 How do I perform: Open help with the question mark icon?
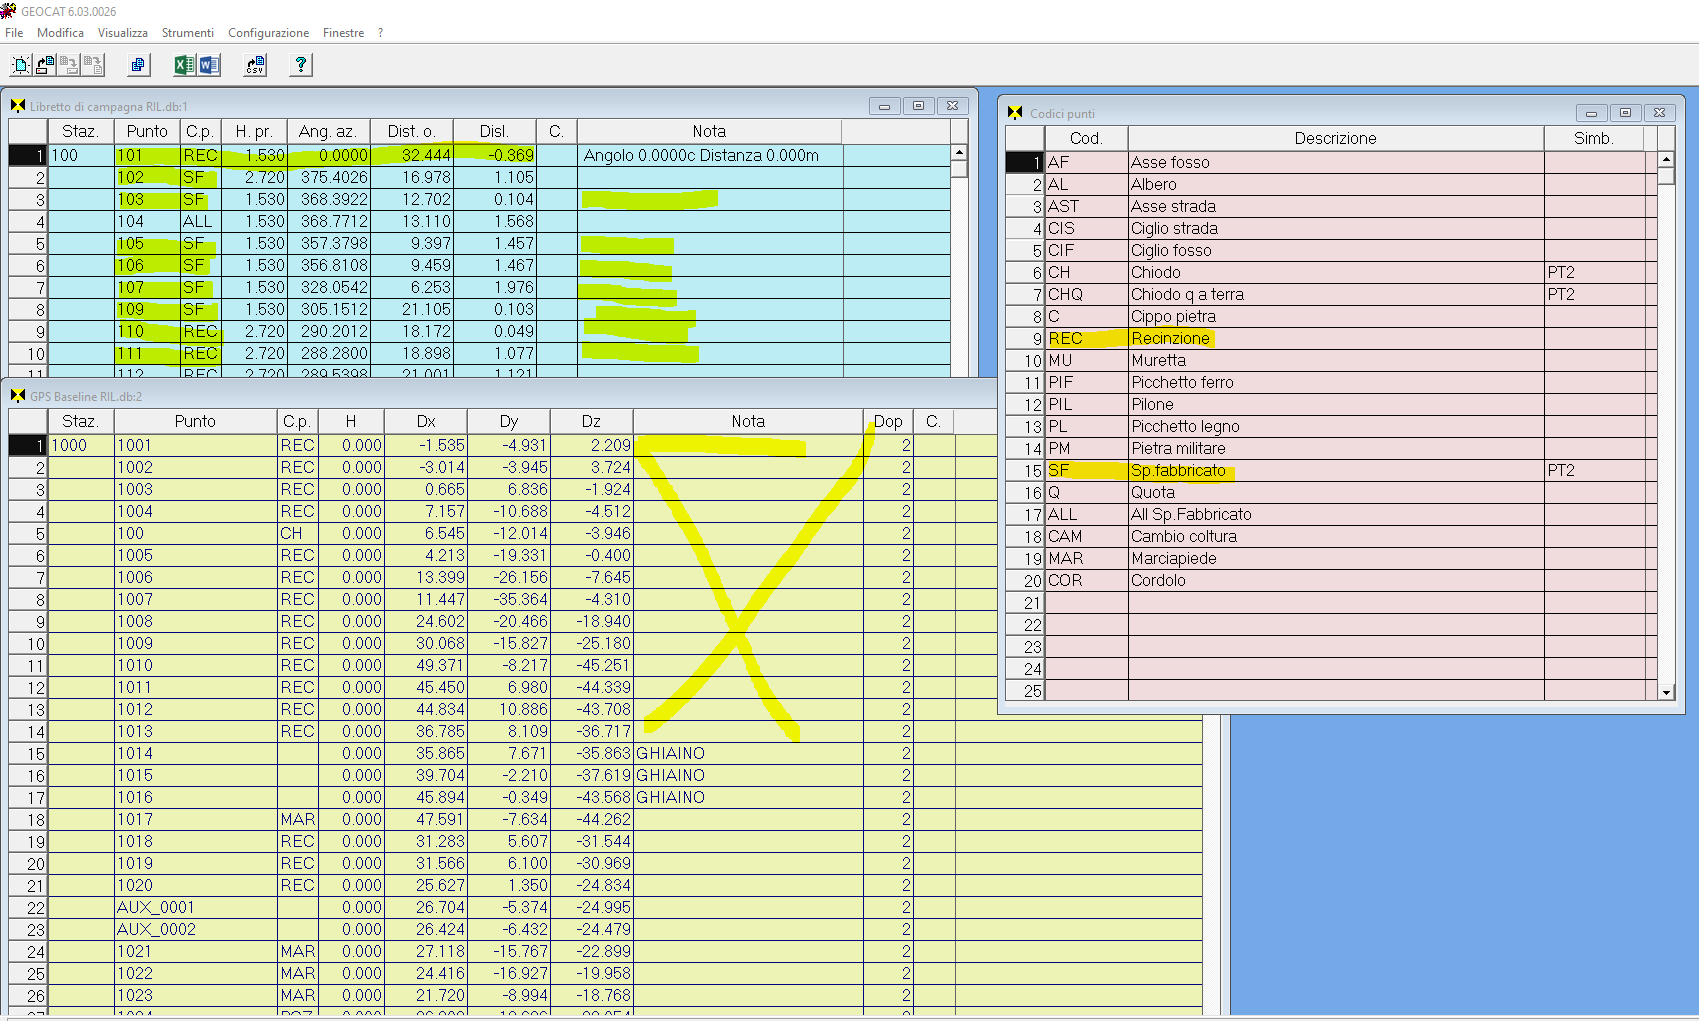[x=300, y=66]
